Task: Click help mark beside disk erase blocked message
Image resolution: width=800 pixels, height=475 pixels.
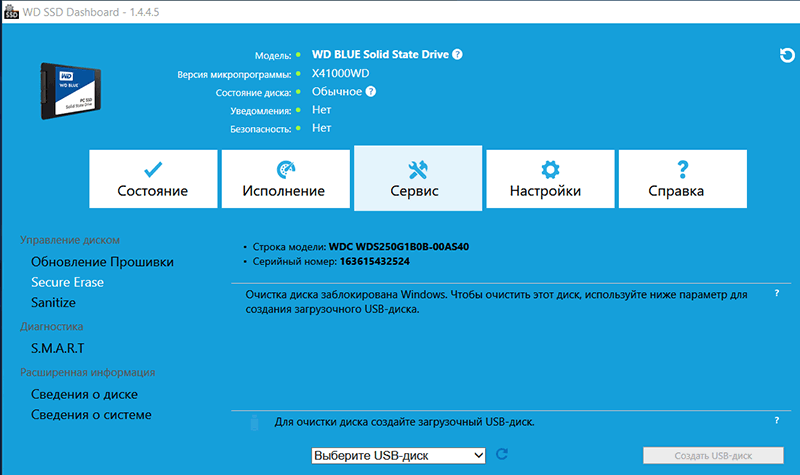Action: point(777,293)
